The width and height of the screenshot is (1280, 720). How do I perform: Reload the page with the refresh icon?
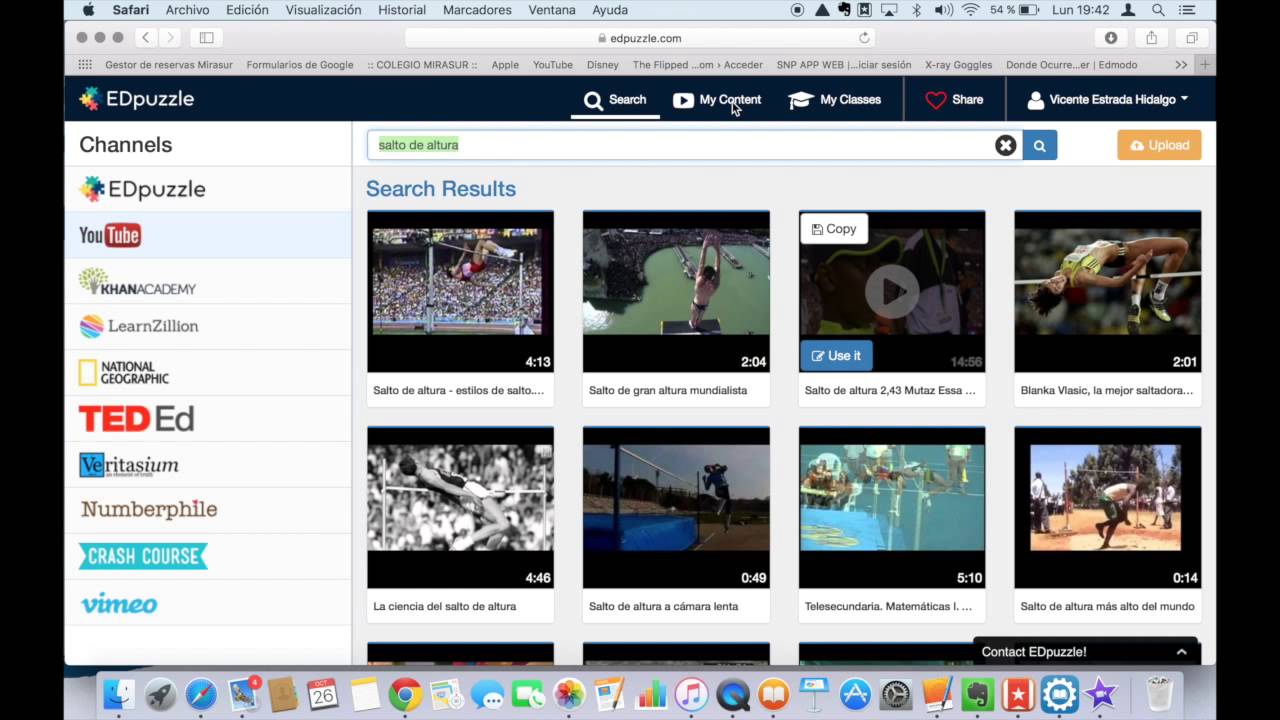pyautogui.click(x=864, y=38)
